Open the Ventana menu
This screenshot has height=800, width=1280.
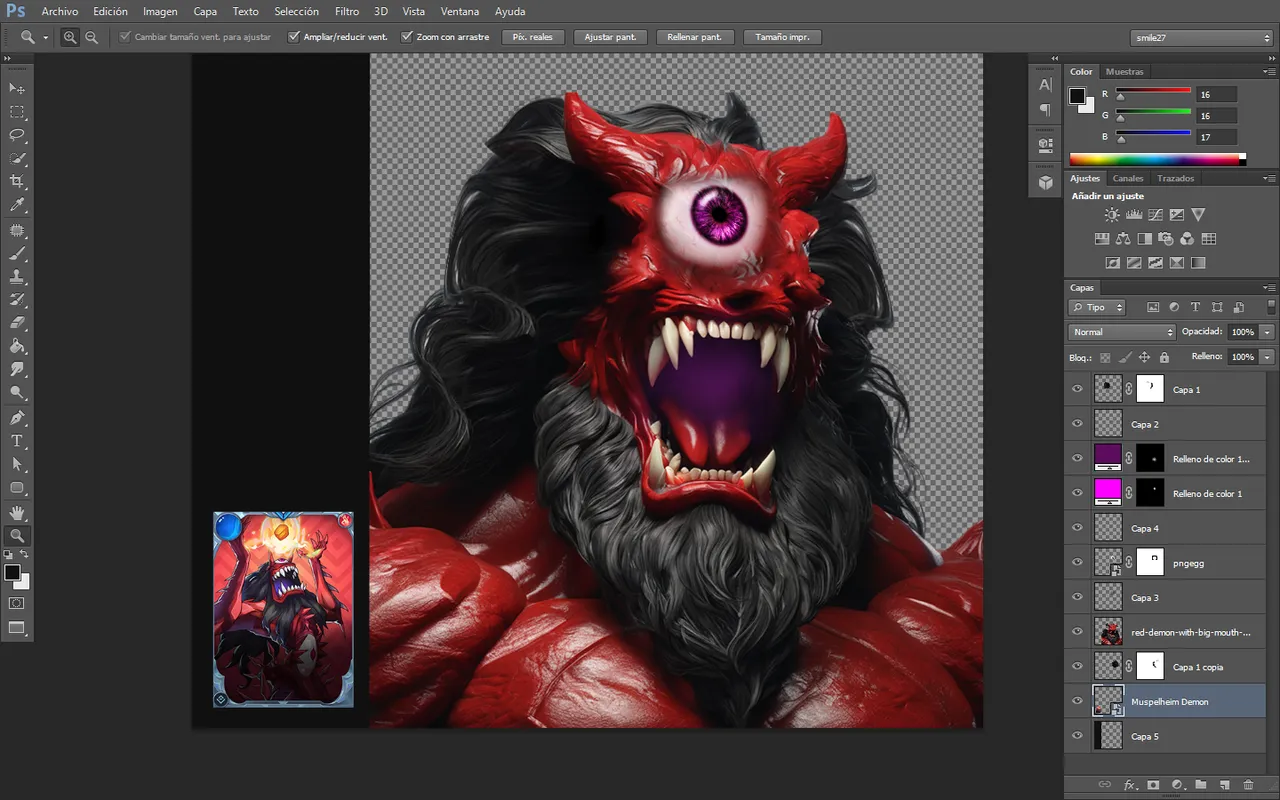(460, 12)
